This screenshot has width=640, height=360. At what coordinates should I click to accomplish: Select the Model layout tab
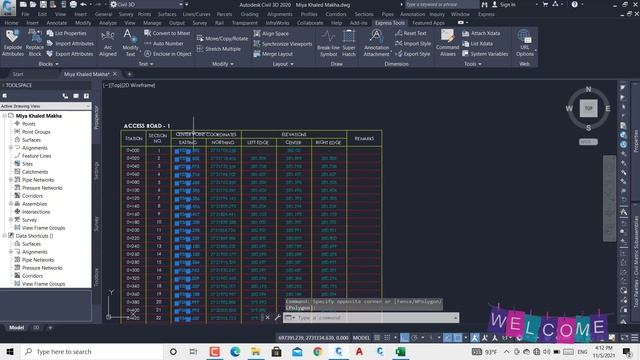coord(16,327)
